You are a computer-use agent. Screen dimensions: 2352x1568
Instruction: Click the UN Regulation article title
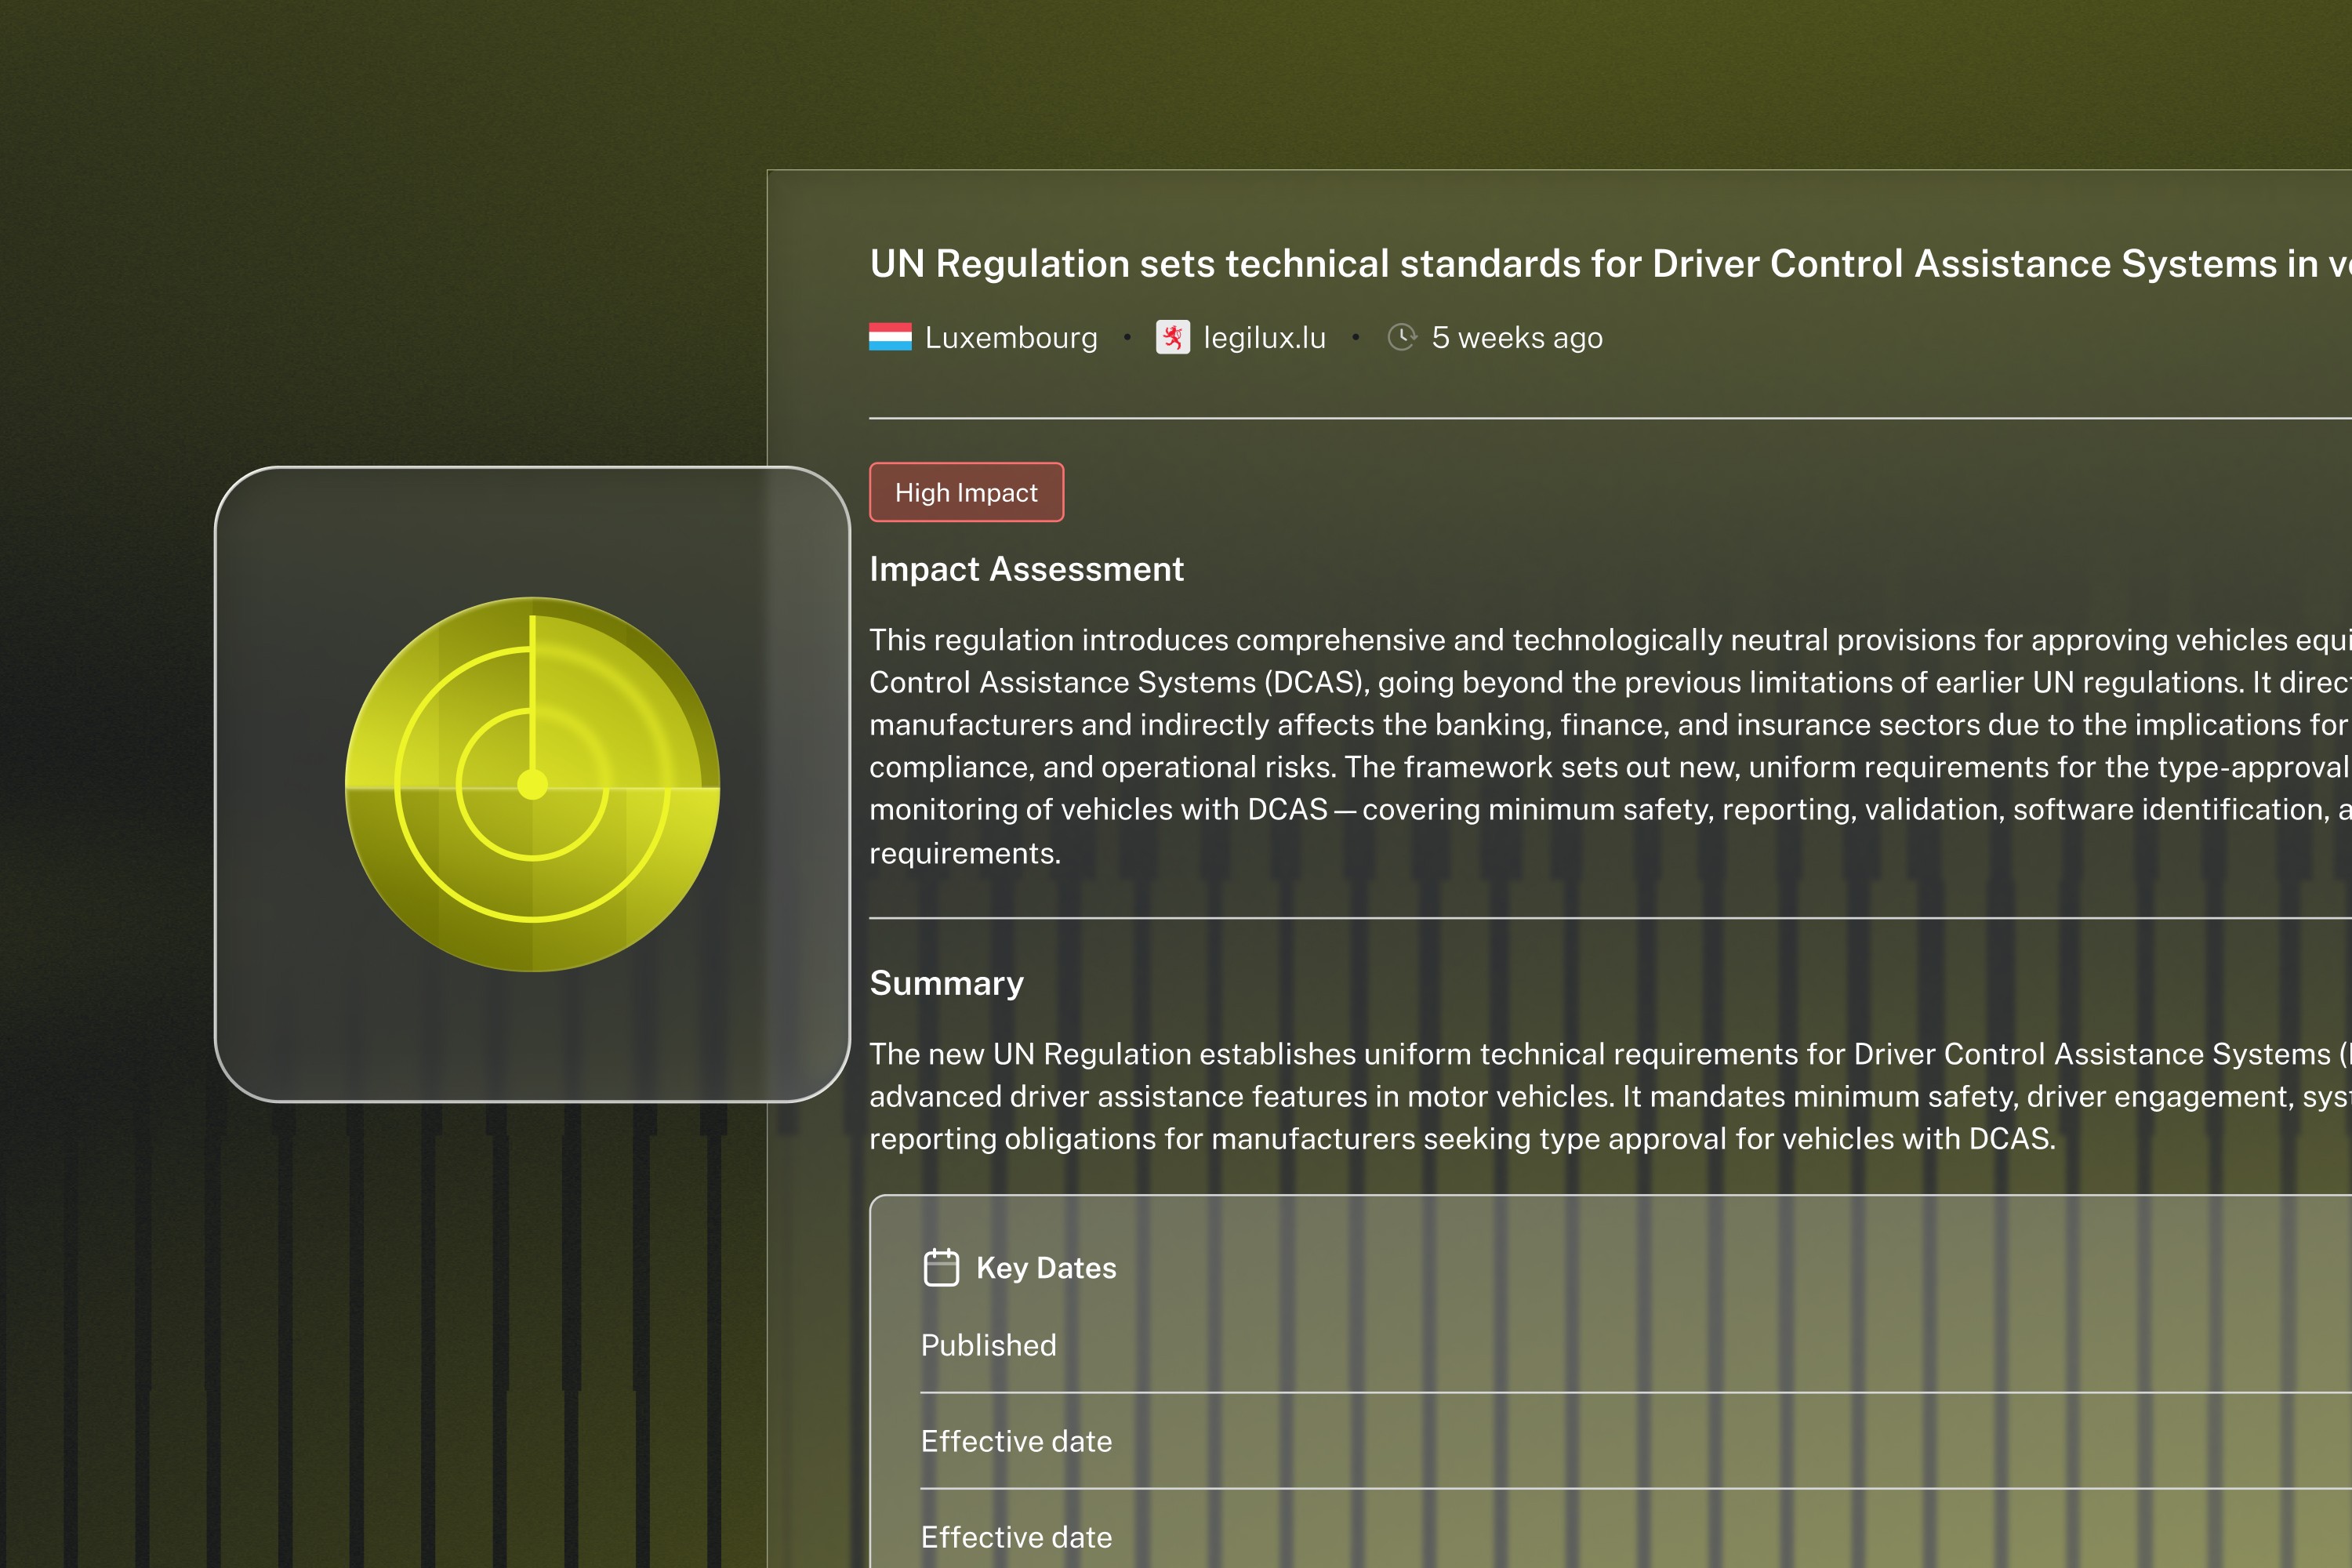tap(1600, 264)
